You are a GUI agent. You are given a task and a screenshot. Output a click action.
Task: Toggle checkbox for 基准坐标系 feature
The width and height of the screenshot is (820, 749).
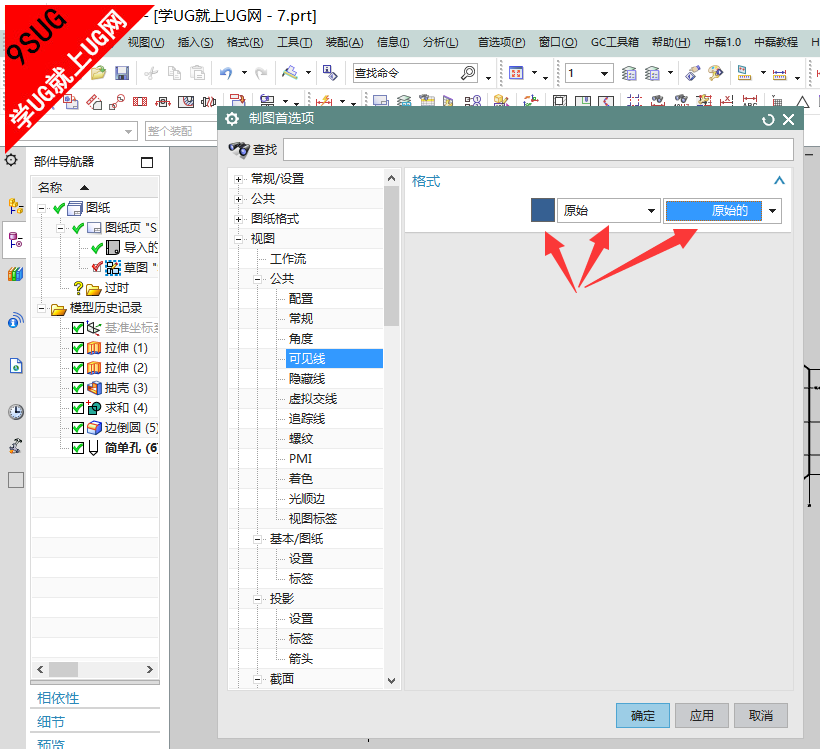(x=77, y=328)
